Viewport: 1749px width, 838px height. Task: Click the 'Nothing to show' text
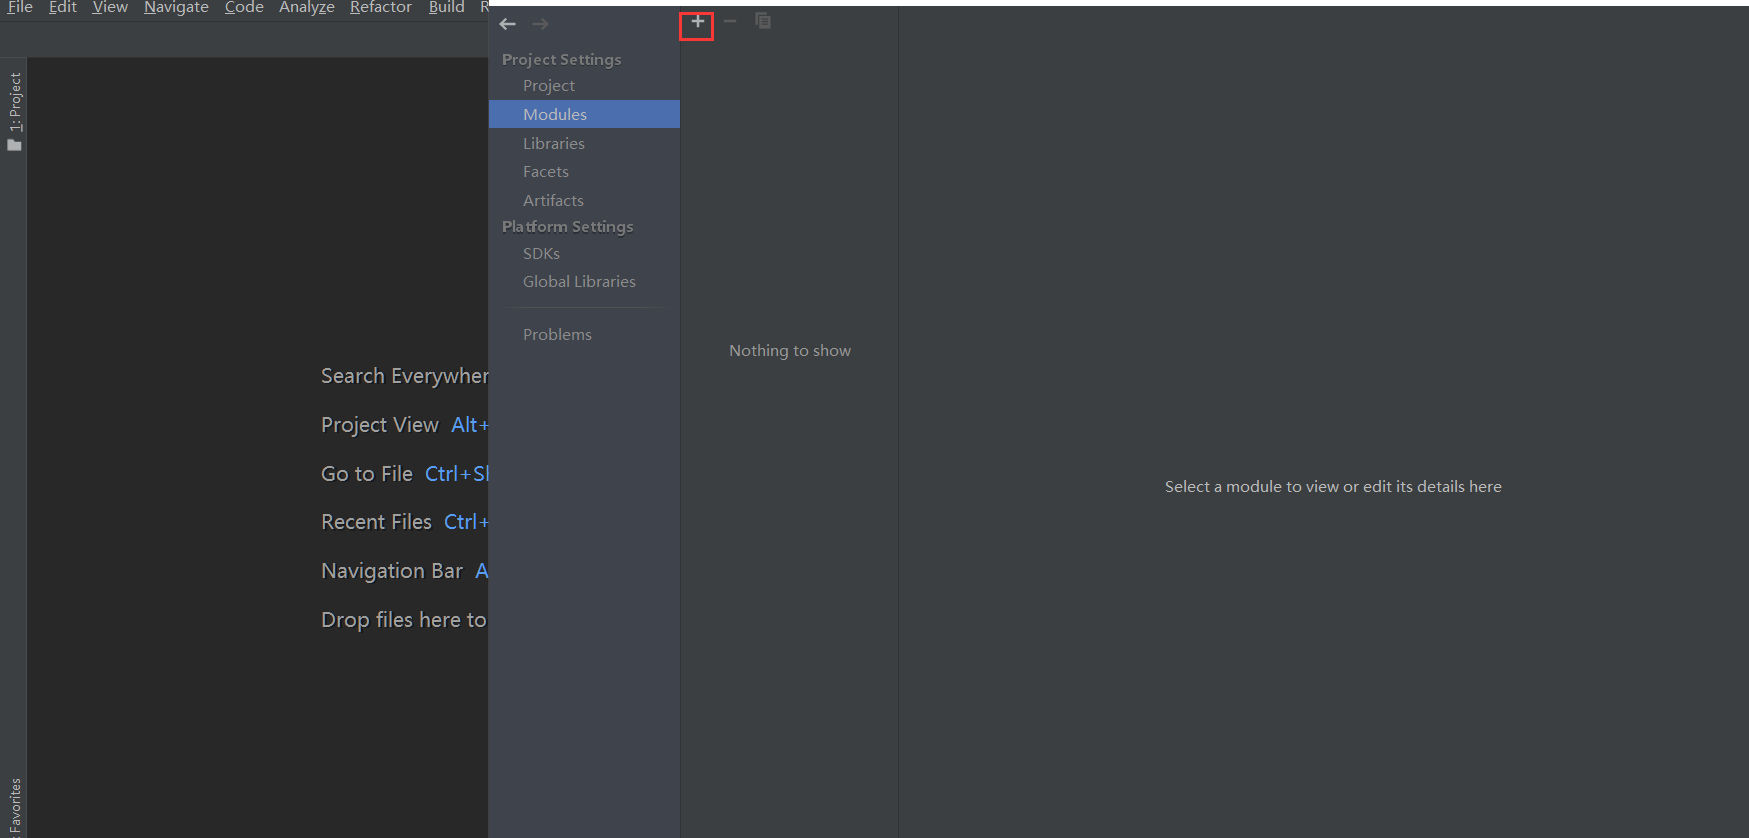pyautogui.click(x=790, y=351)
